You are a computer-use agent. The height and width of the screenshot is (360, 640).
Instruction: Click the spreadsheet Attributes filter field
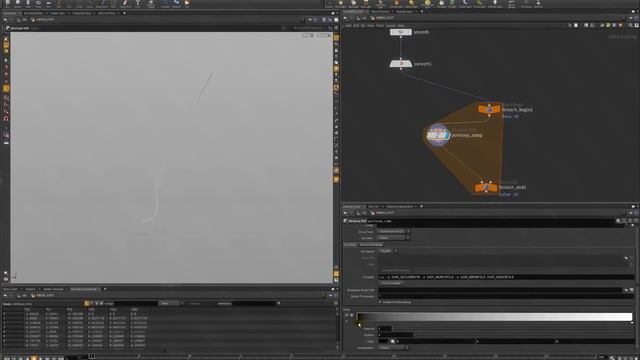253,303
